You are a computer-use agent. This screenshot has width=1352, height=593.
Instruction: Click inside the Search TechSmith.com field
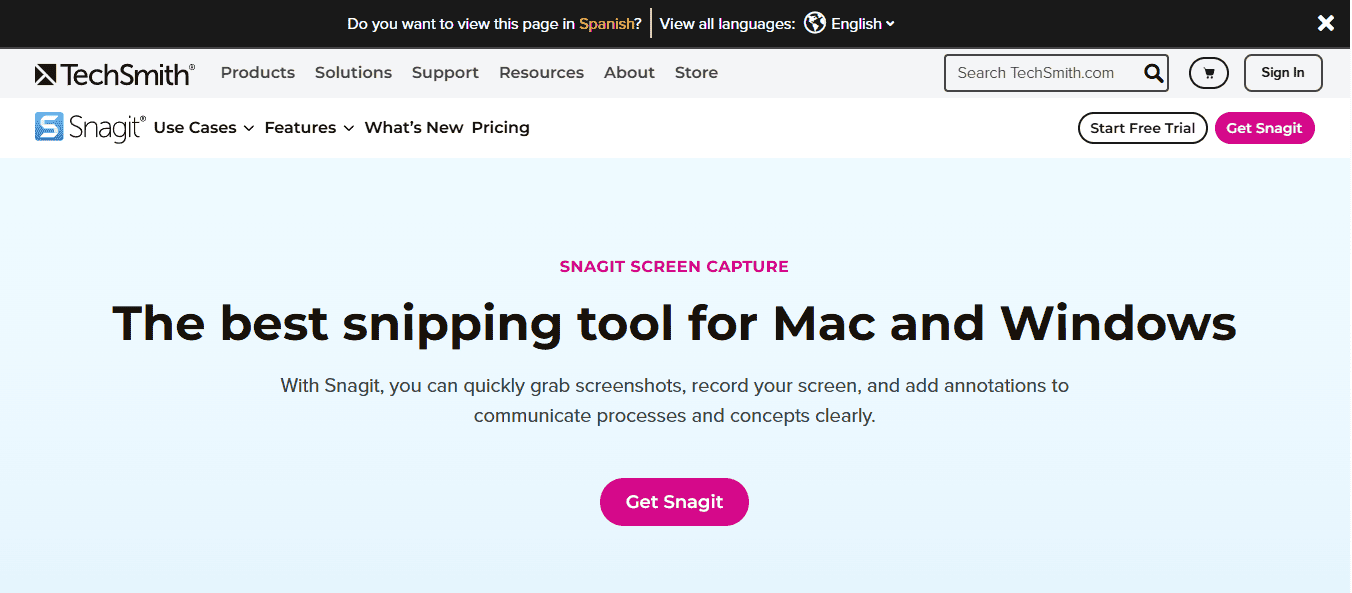point(1045,73)
